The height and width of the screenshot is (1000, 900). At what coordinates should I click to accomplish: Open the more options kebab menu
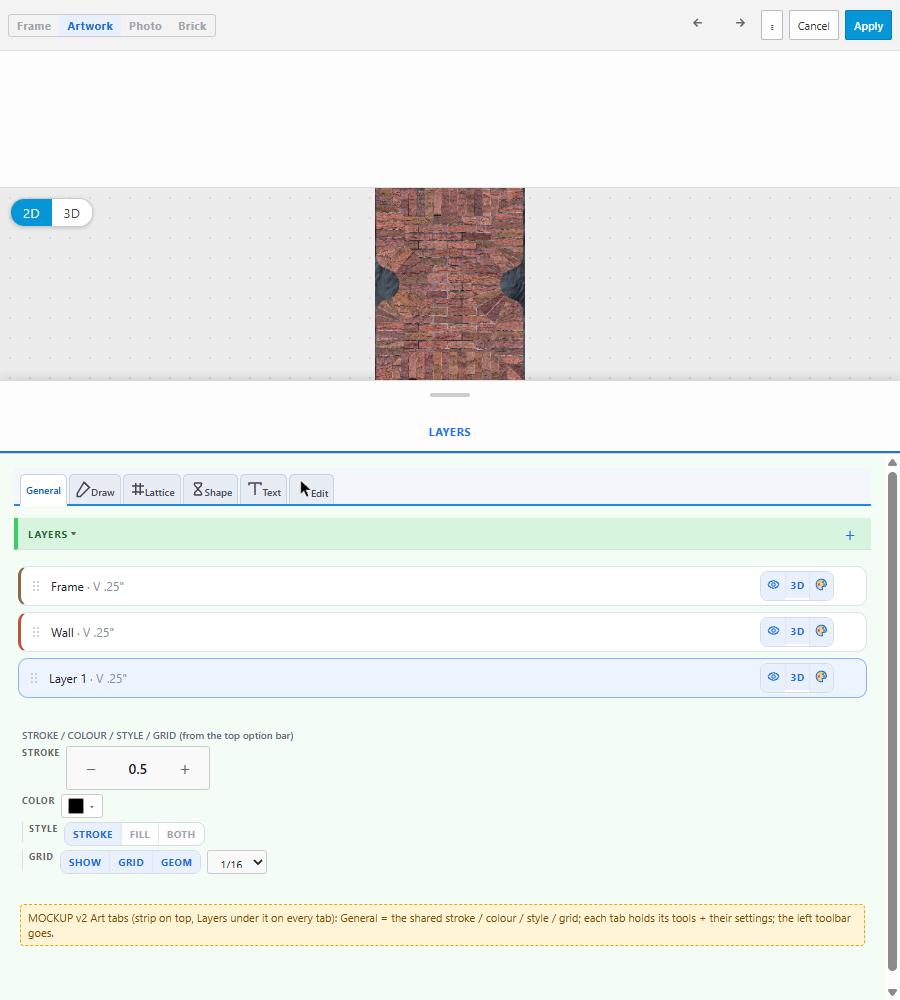coord(772,26)
